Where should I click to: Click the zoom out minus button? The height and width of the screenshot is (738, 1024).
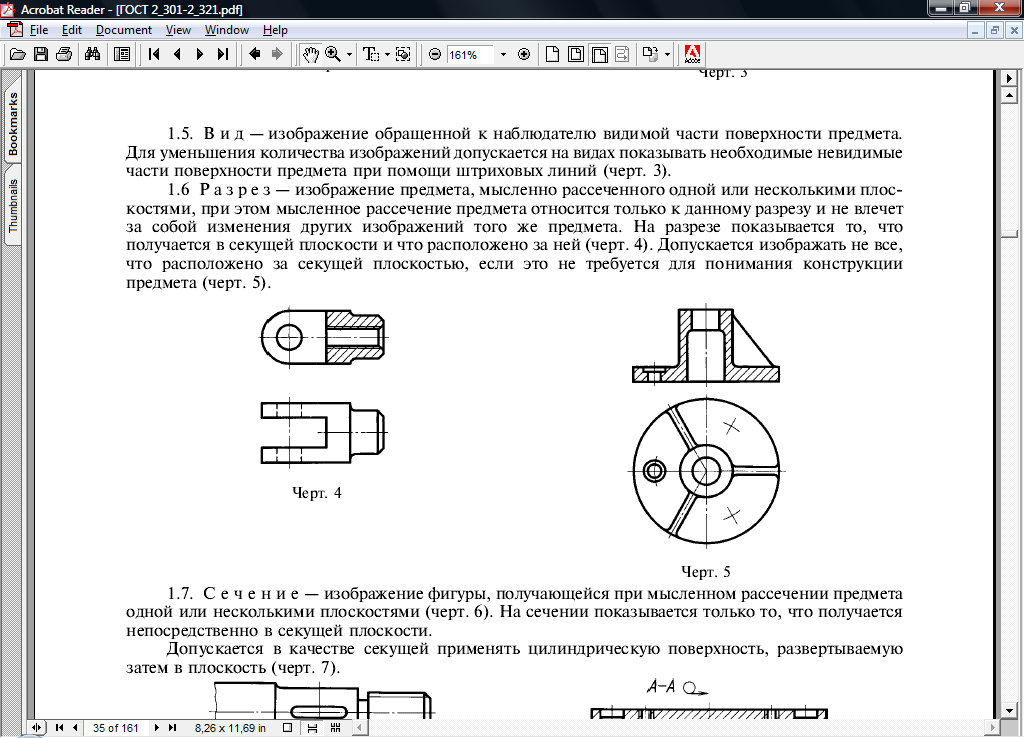point(435,55)
